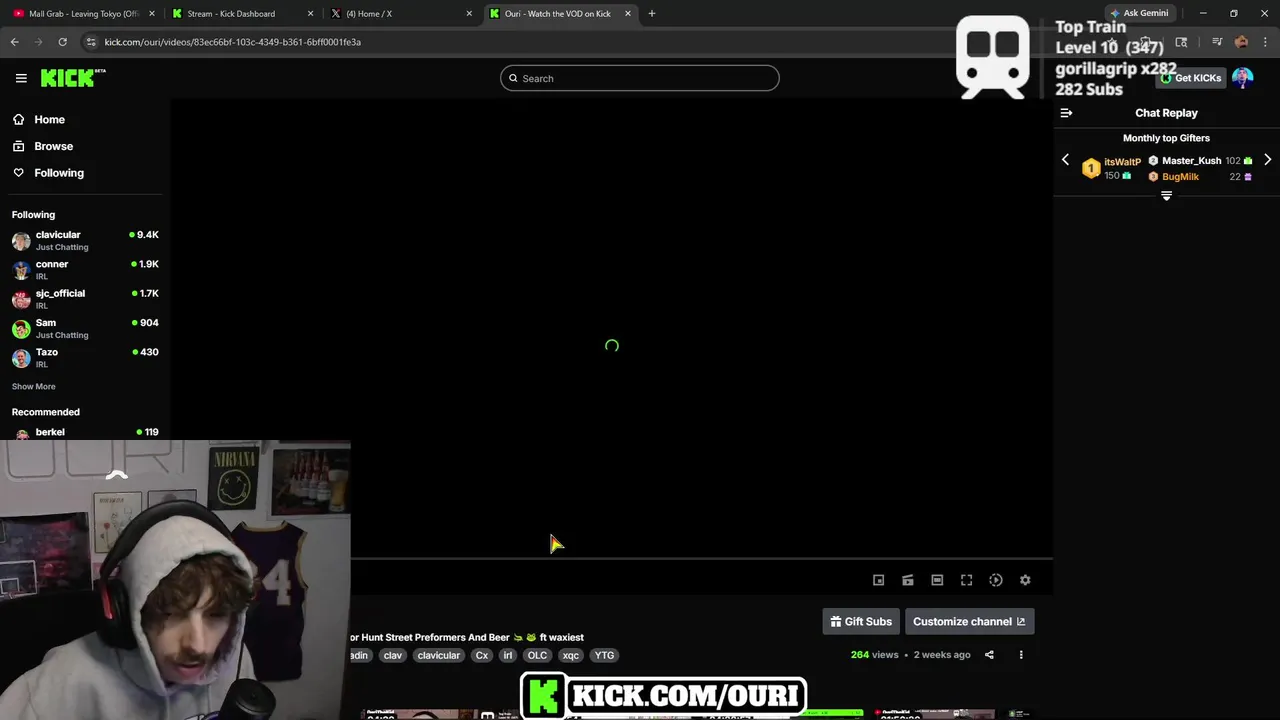The height and width of the screenshot is (720, 1280).
Task: Close the Home / X tab
Action: point(469,14)
